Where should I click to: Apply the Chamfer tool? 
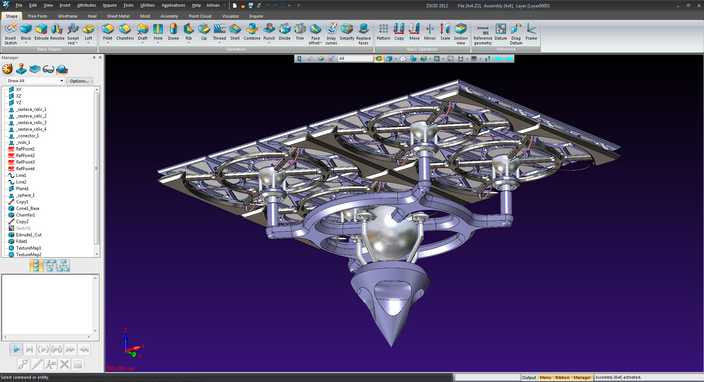coord(125,32)
